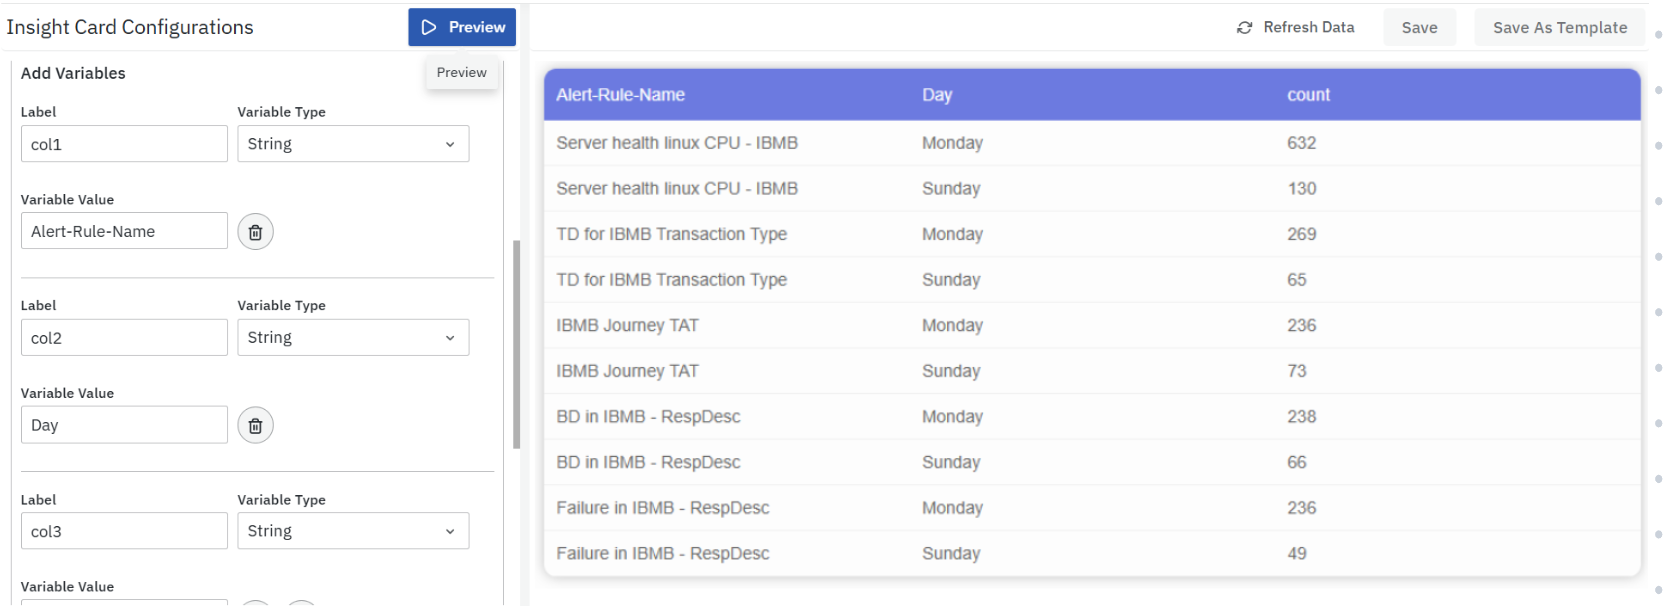Click the Day column header
1663x606 pixels.
pos(936,95)
